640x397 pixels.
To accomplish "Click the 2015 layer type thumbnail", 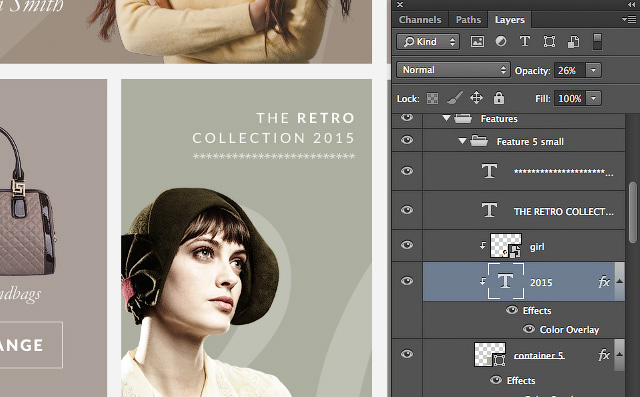I will (506, 281).
